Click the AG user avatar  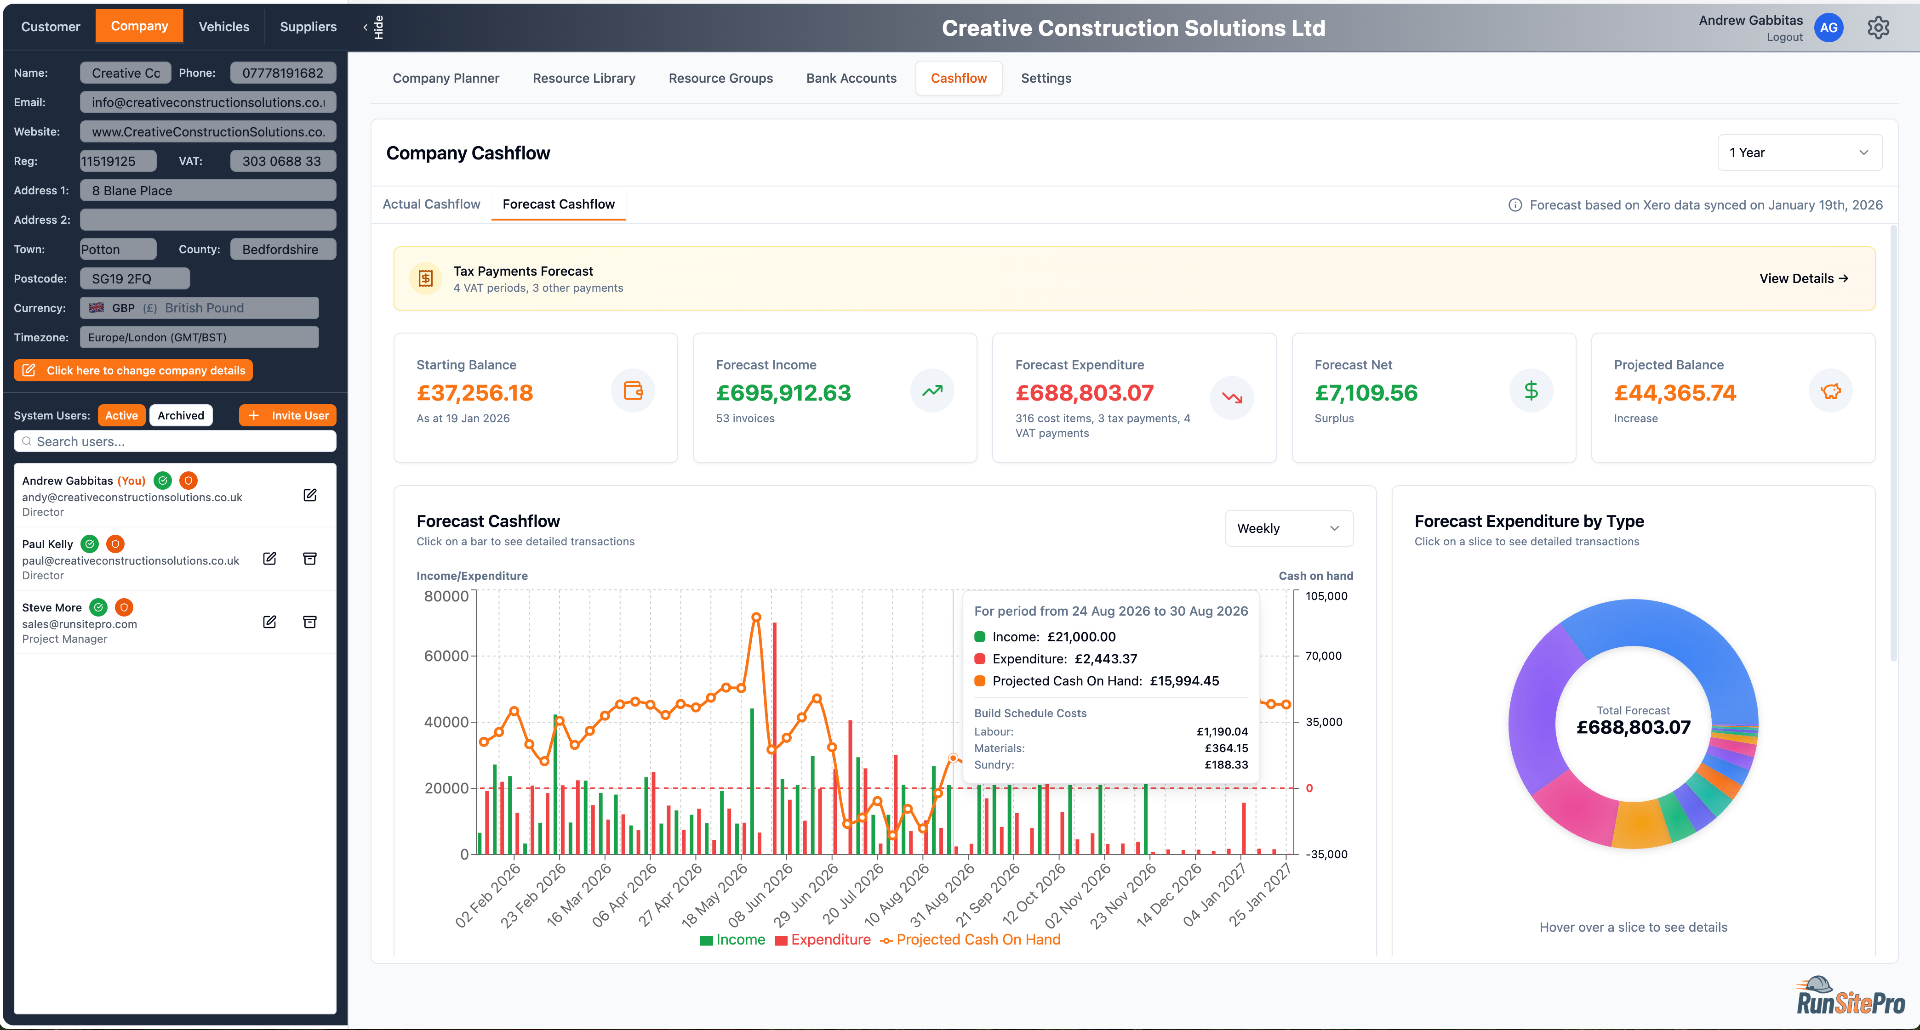[1829, 28]
